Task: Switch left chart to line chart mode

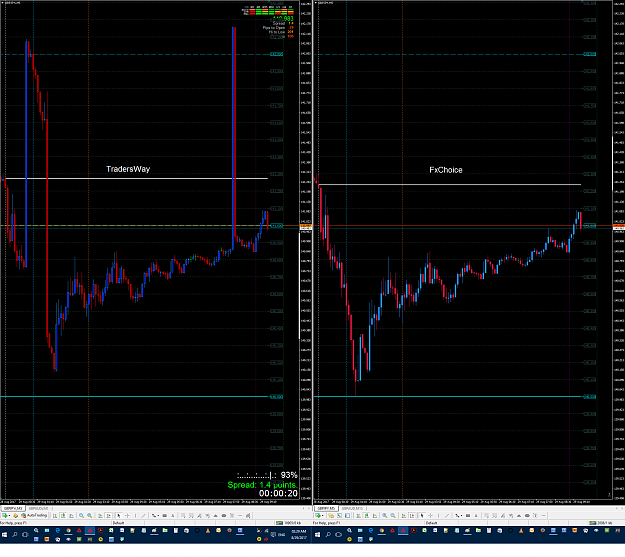Action: 71,516
